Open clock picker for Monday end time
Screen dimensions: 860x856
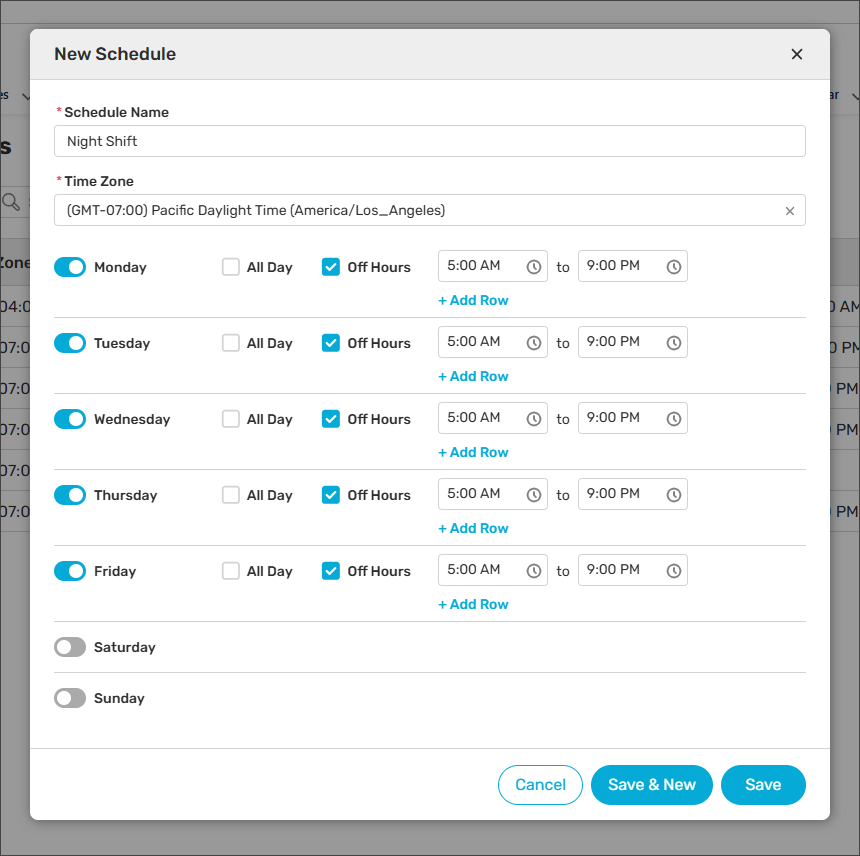point(674,267)
